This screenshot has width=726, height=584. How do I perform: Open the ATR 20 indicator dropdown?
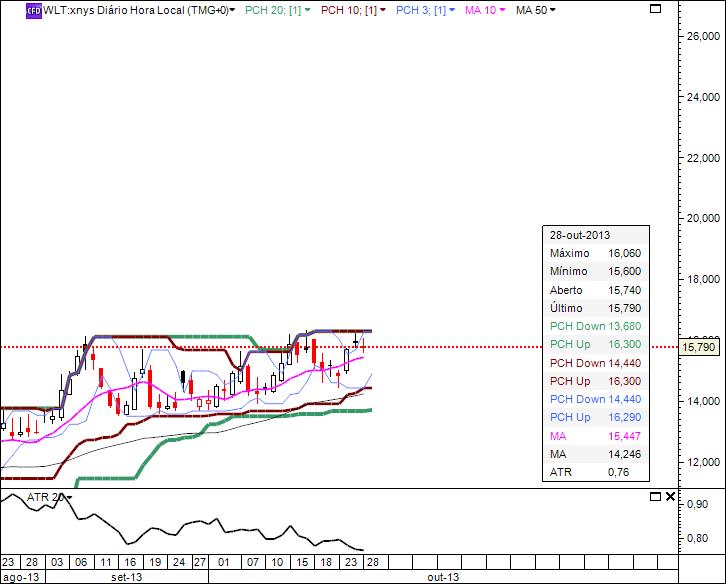tap(69, 497)
